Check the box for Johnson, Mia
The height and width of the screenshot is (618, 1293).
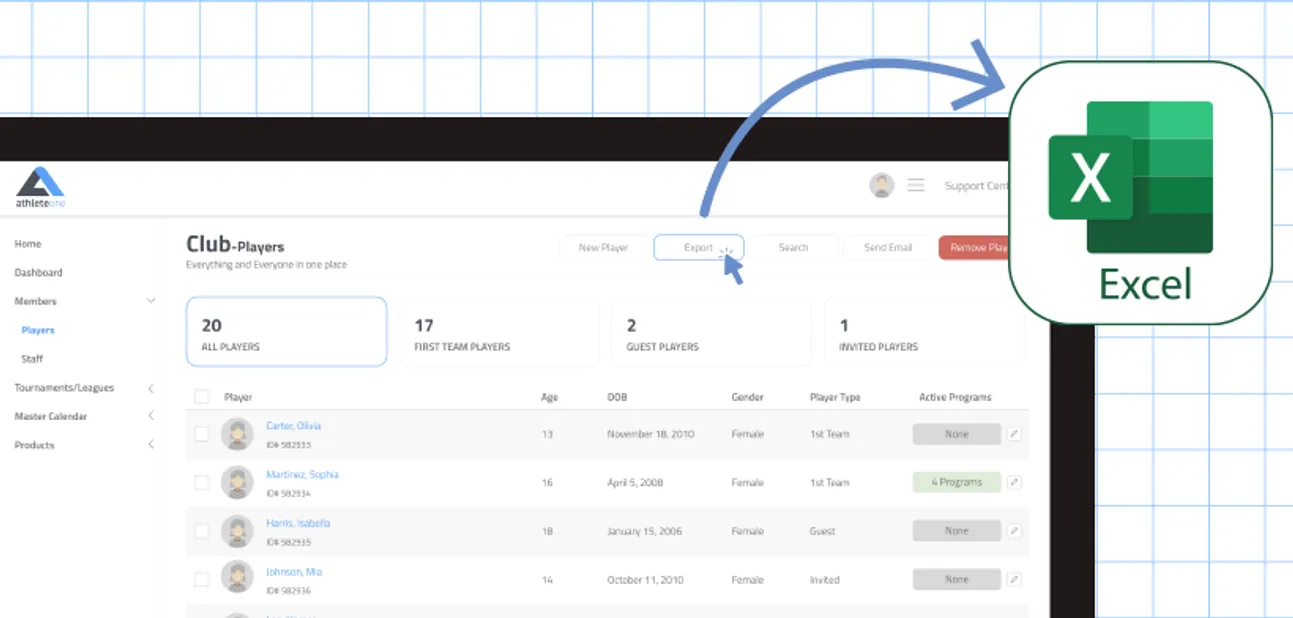pyautogui.click(x=202, y=579)
